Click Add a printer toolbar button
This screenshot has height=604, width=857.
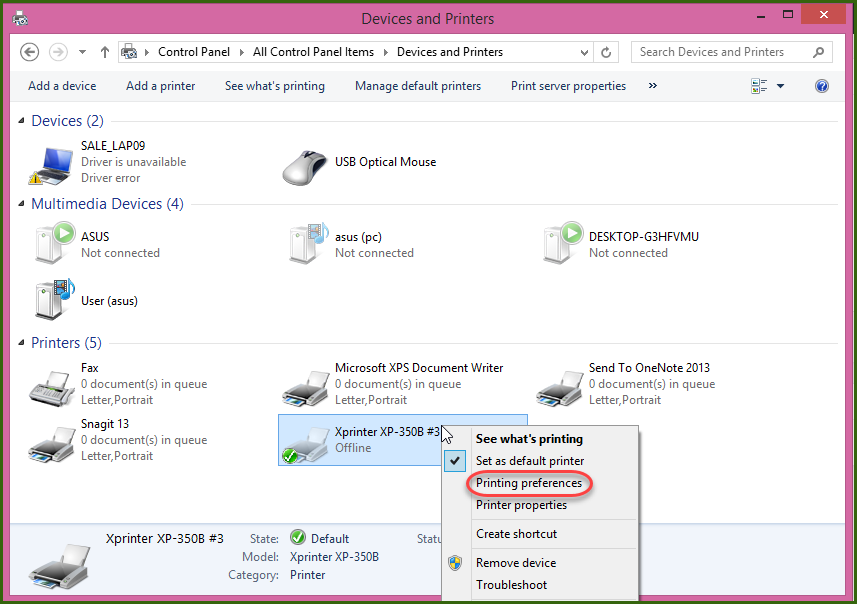(x=160, y=86)
